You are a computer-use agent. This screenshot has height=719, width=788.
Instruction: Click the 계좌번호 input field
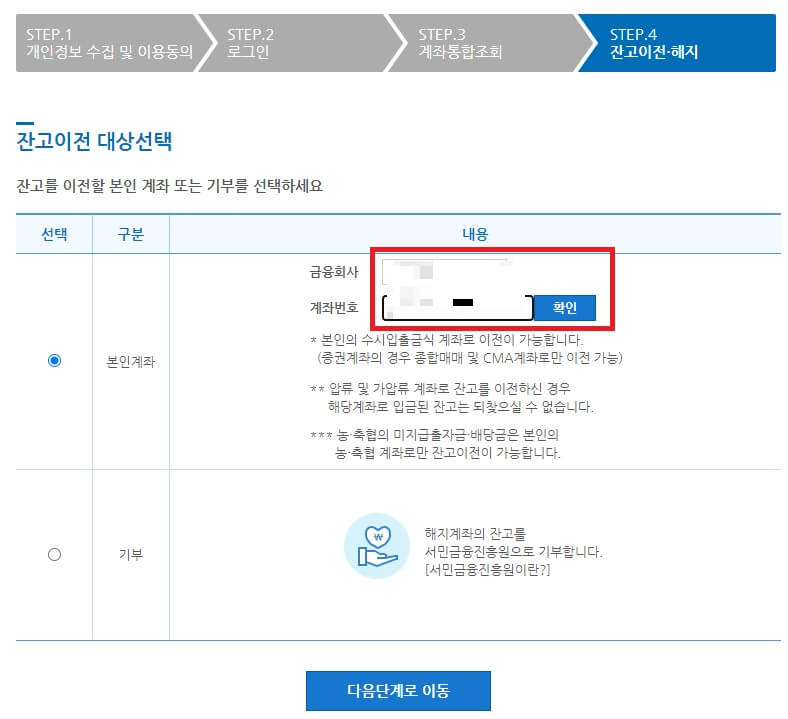click(x=457, y=307)
